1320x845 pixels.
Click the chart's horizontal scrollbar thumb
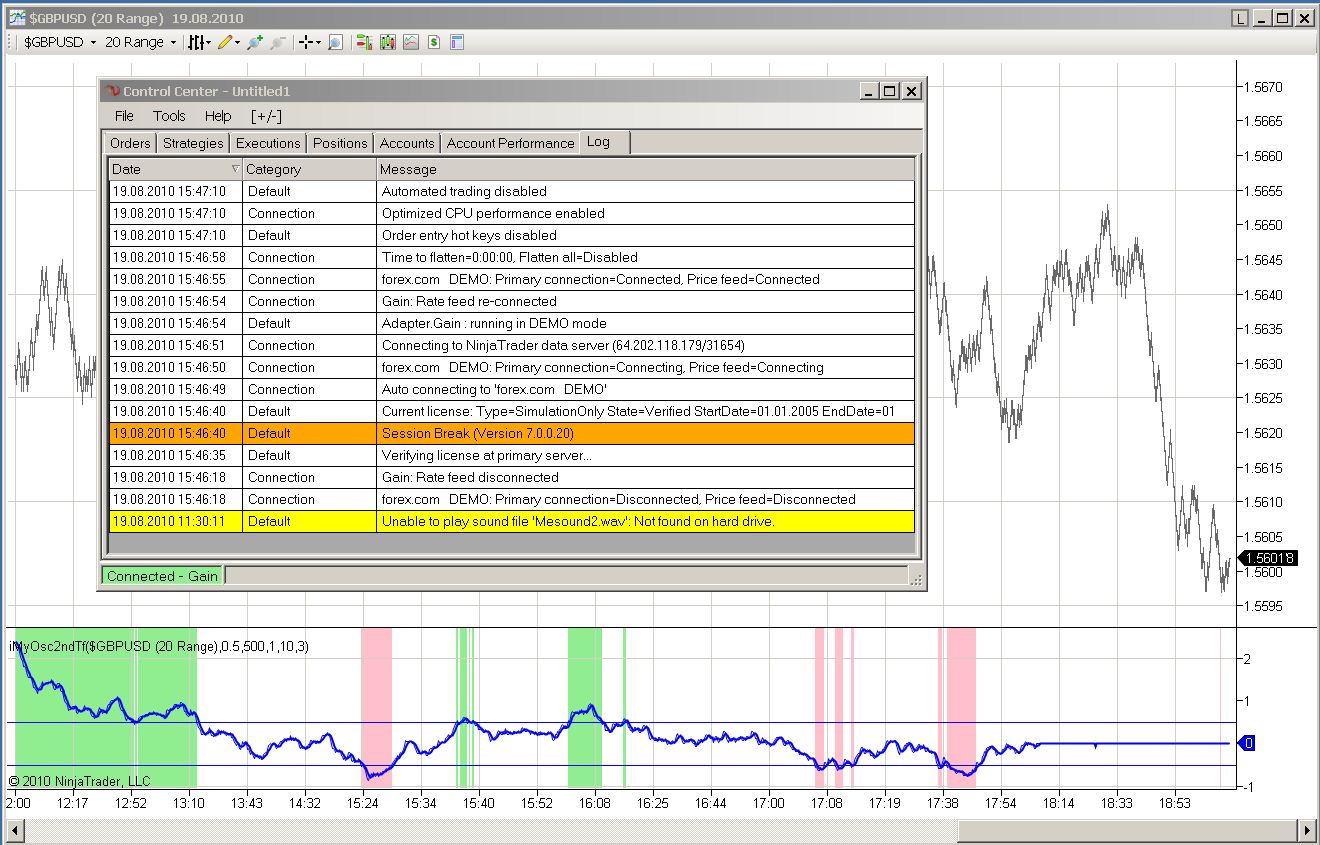coord(1128,830)
